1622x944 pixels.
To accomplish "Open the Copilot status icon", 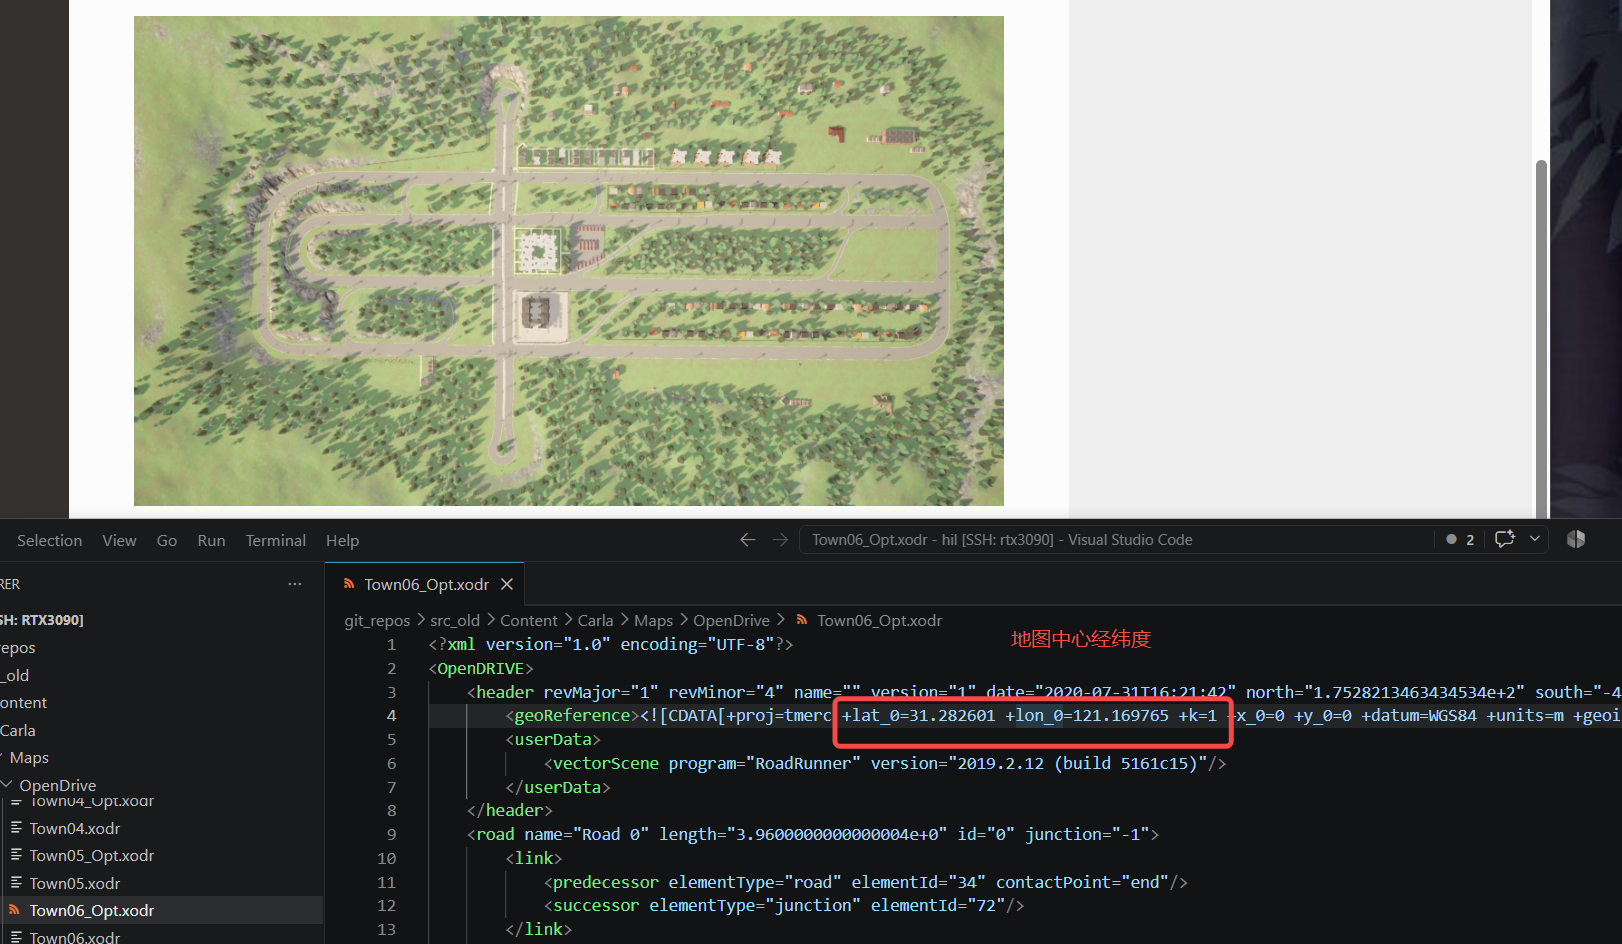I will (x=1576, y=539).
